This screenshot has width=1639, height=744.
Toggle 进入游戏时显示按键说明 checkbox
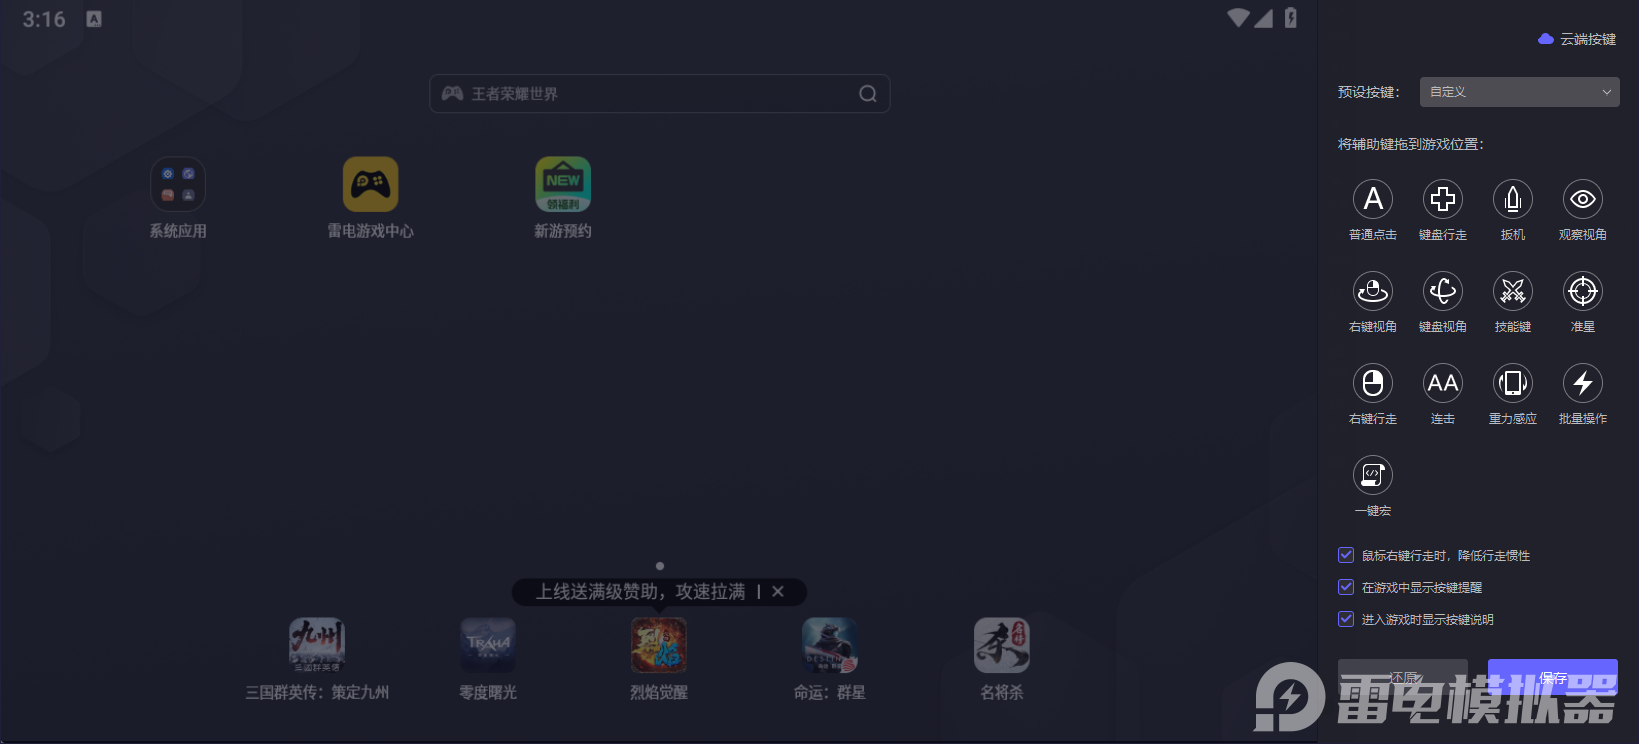(x=1346, y=619)
